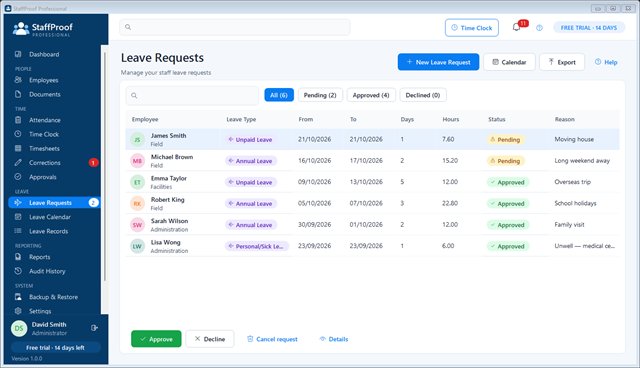Image resolution: width=640 pixels, height=368 pixels.
Task: Click the sidebar vertical scrollbar
Action: [x=105, y=166]
